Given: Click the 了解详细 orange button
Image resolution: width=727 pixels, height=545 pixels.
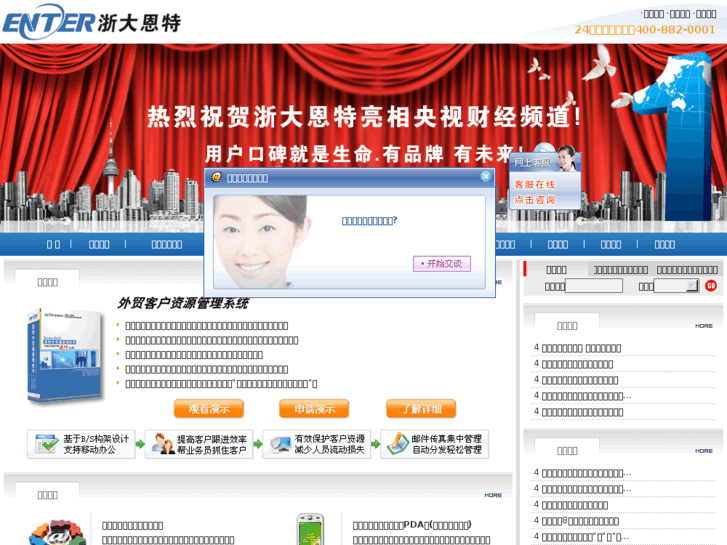Looking at the screenshot, I should [x=421, y=409].
